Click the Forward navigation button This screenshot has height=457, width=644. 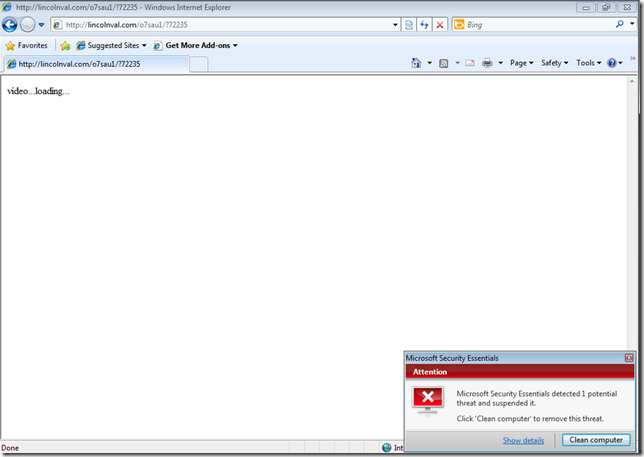tap(28, 25)
